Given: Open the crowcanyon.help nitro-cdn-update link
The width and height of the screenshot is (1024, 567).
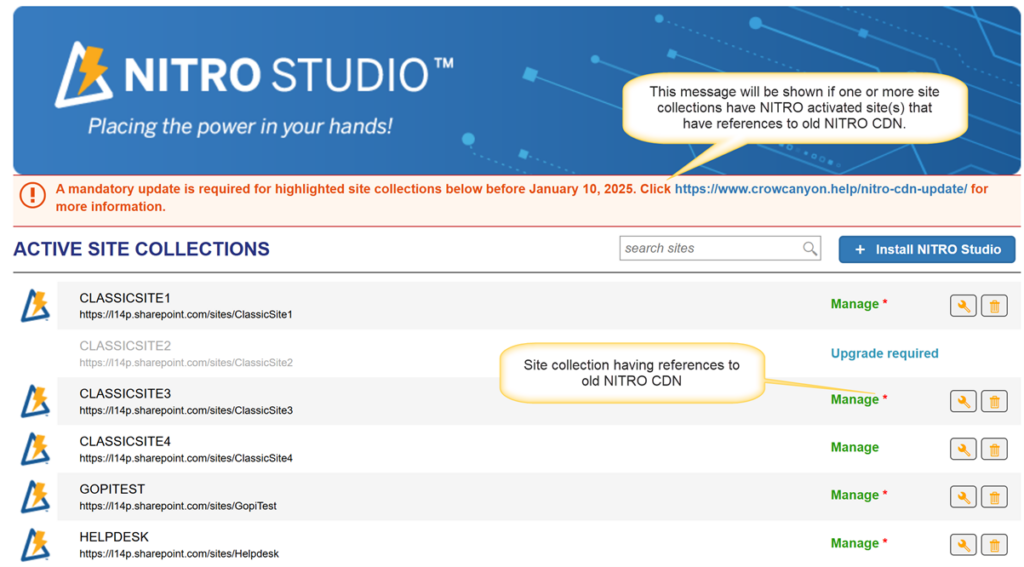Looking at the screenshot, I should click(820, 189).
